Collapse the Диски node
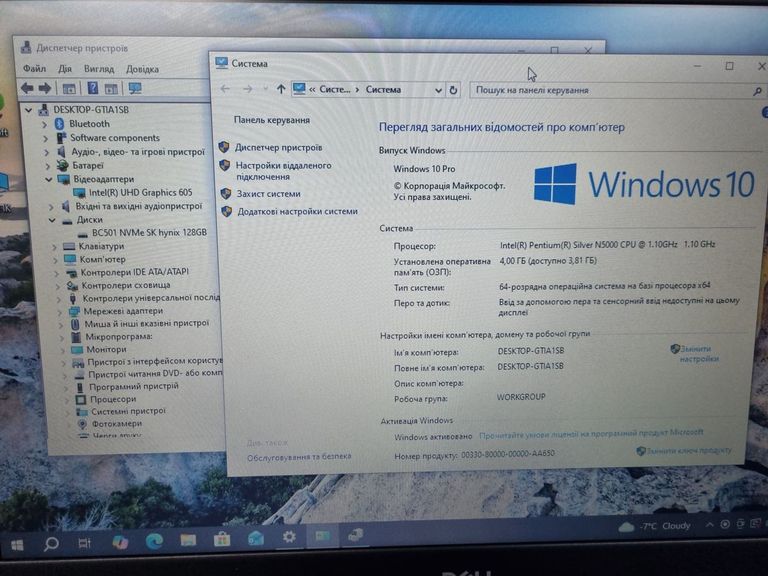 point(52,220)
